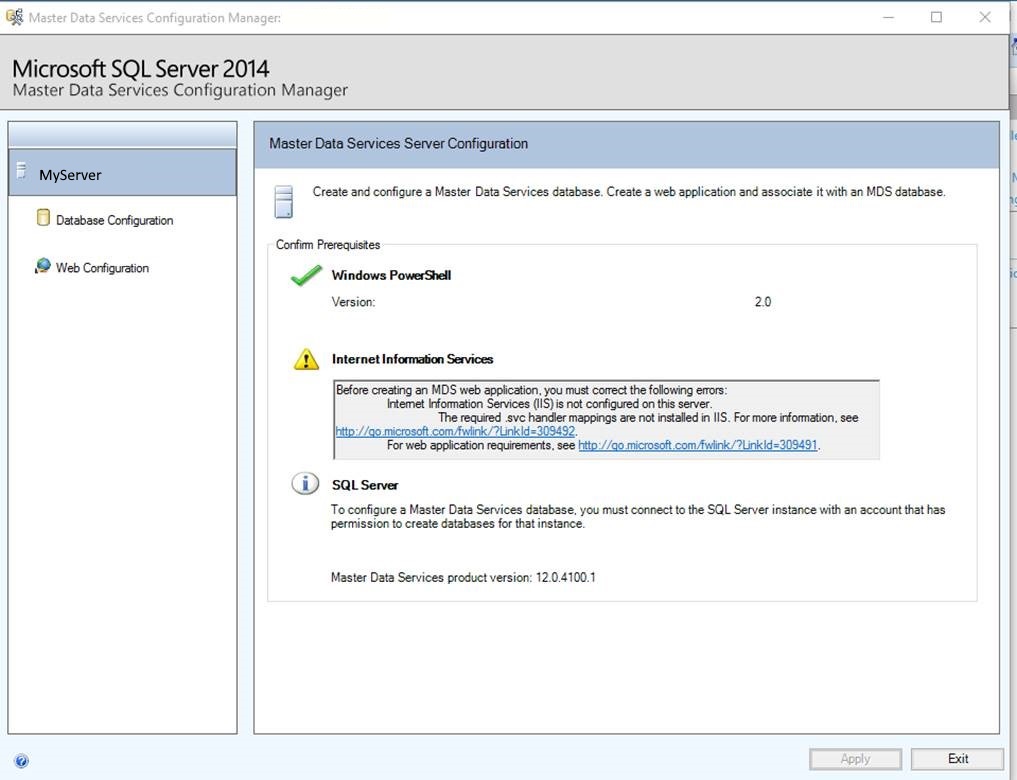Click the yellow warning icon for IIS
This screenshot has height=780, width=1017.
[306, 359]
